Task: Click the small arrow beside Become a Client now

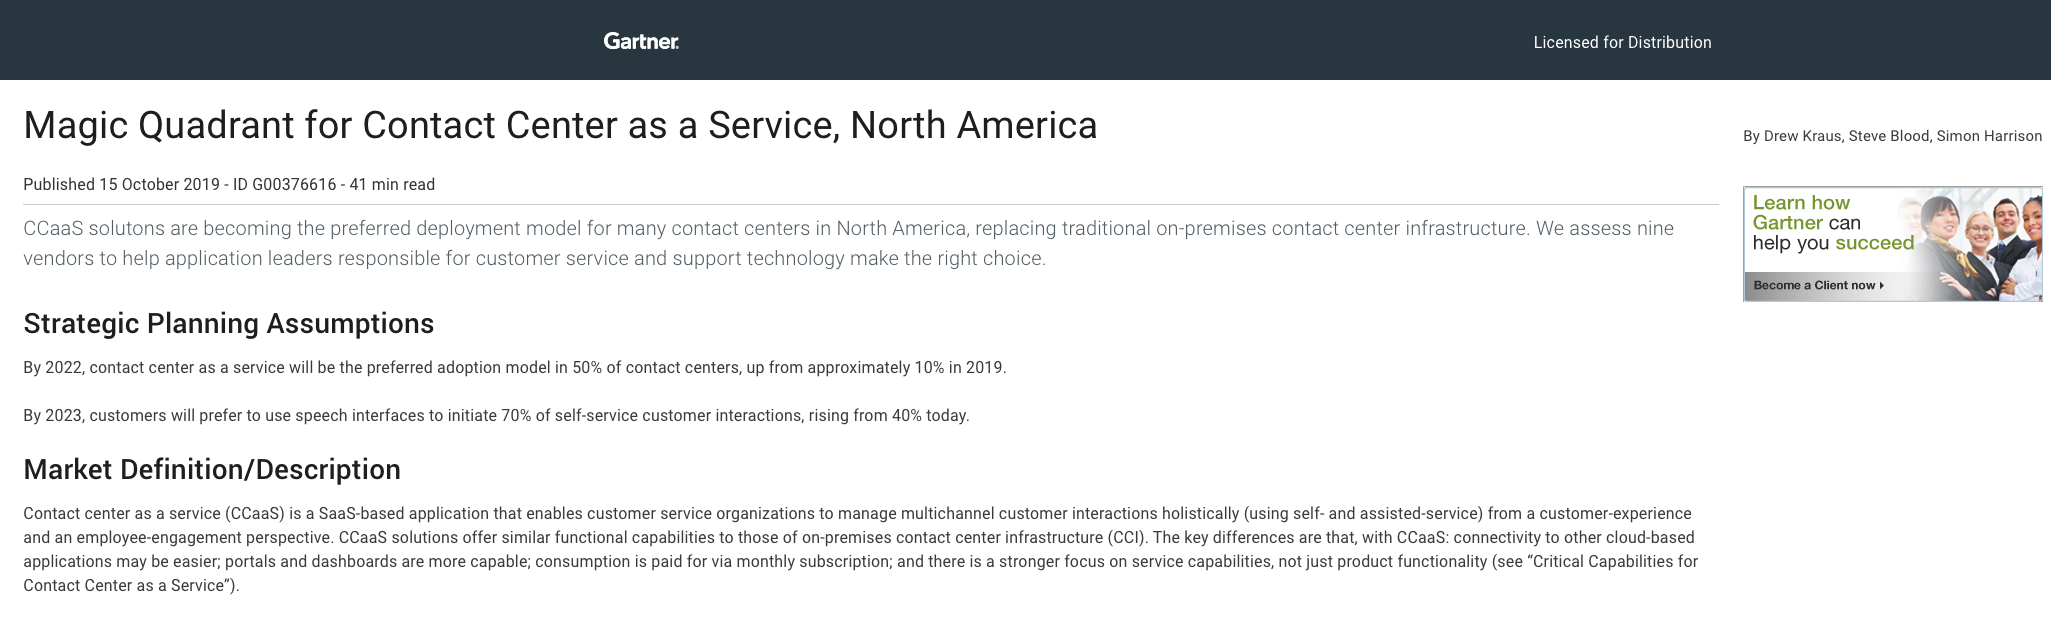Action: [x=1882, y=285]
